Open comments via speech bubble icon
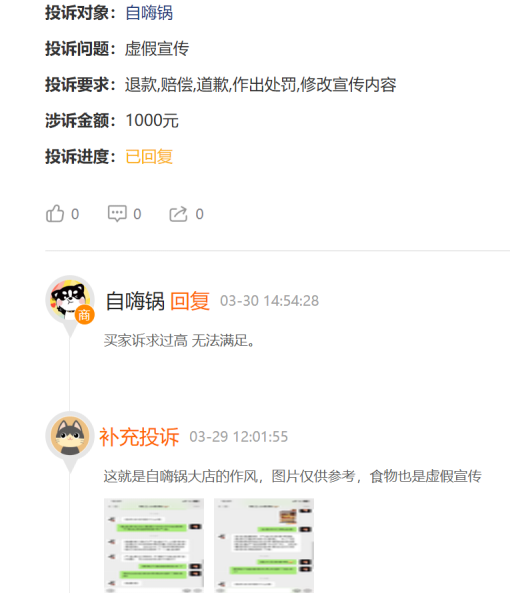Screen dimensions: 510x594 pyautogui.click(x=117, y=214)
